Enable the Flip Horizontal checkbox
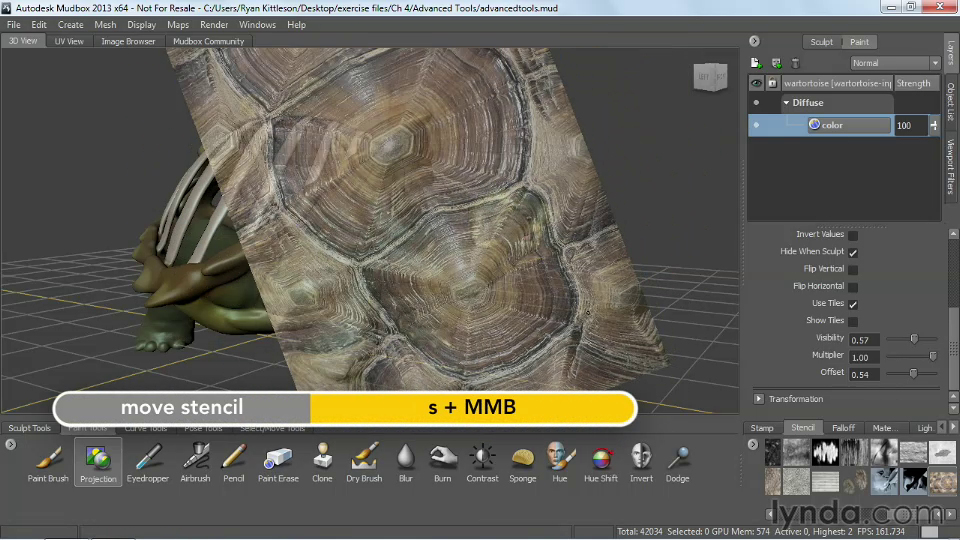Screen dimensions: 960x540 point(853,286)
